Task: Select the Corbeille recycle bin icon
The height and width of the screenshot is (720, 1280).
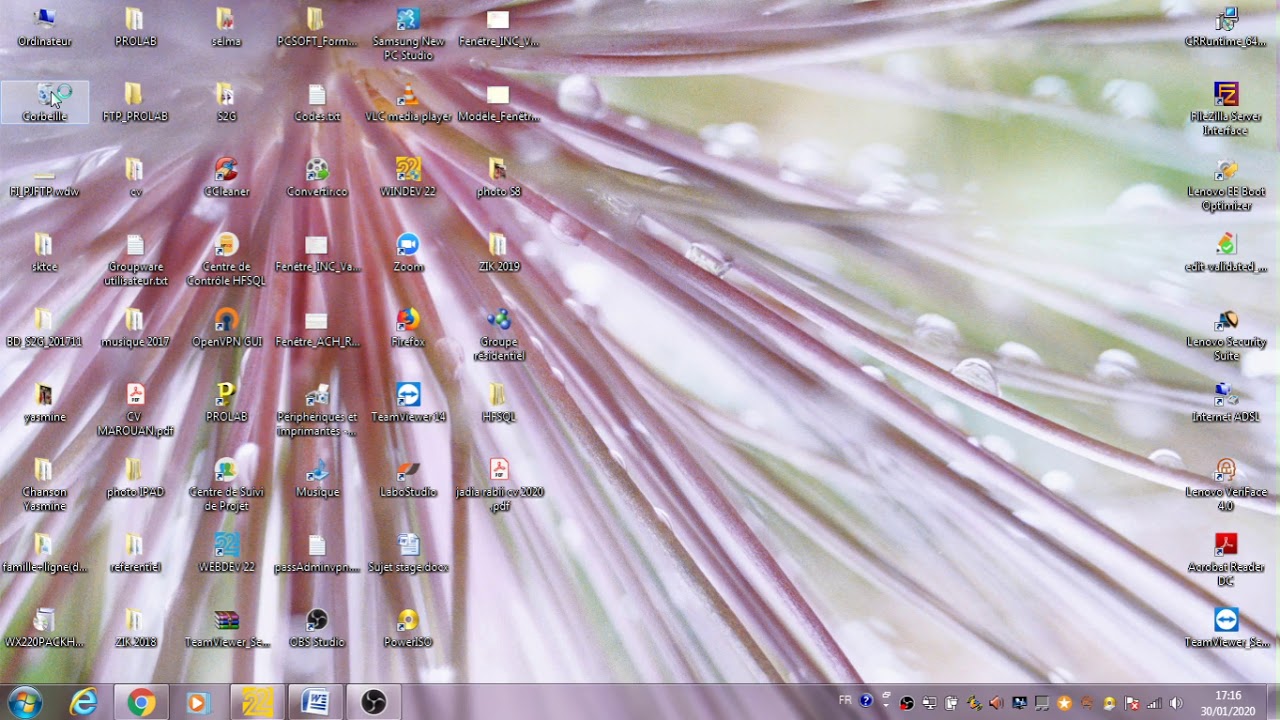Action: pyautogui.click(x=45, y=102)
